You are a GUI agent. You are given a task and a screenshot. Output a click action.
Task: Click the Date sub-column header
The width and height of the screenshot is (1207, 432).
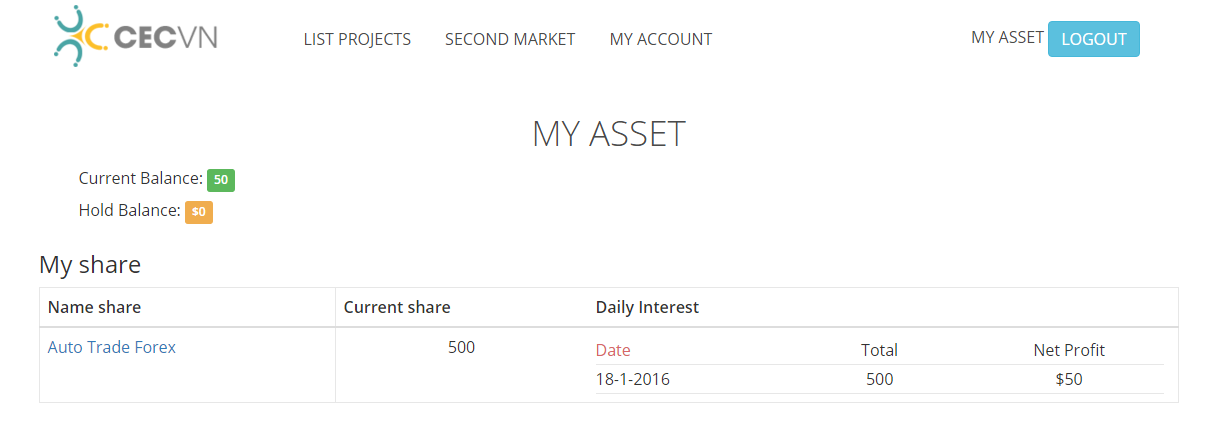pyautogui.click(x=613, y=350)
